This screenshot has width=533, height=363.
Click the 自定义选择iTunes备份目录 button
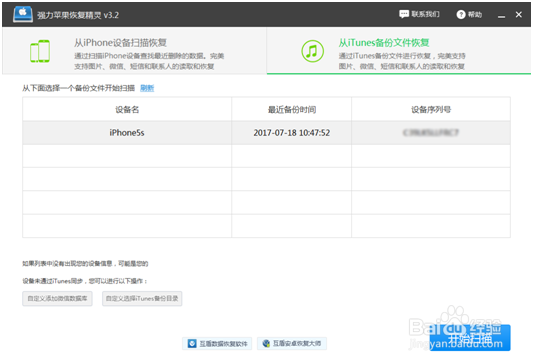click(142, 298)
